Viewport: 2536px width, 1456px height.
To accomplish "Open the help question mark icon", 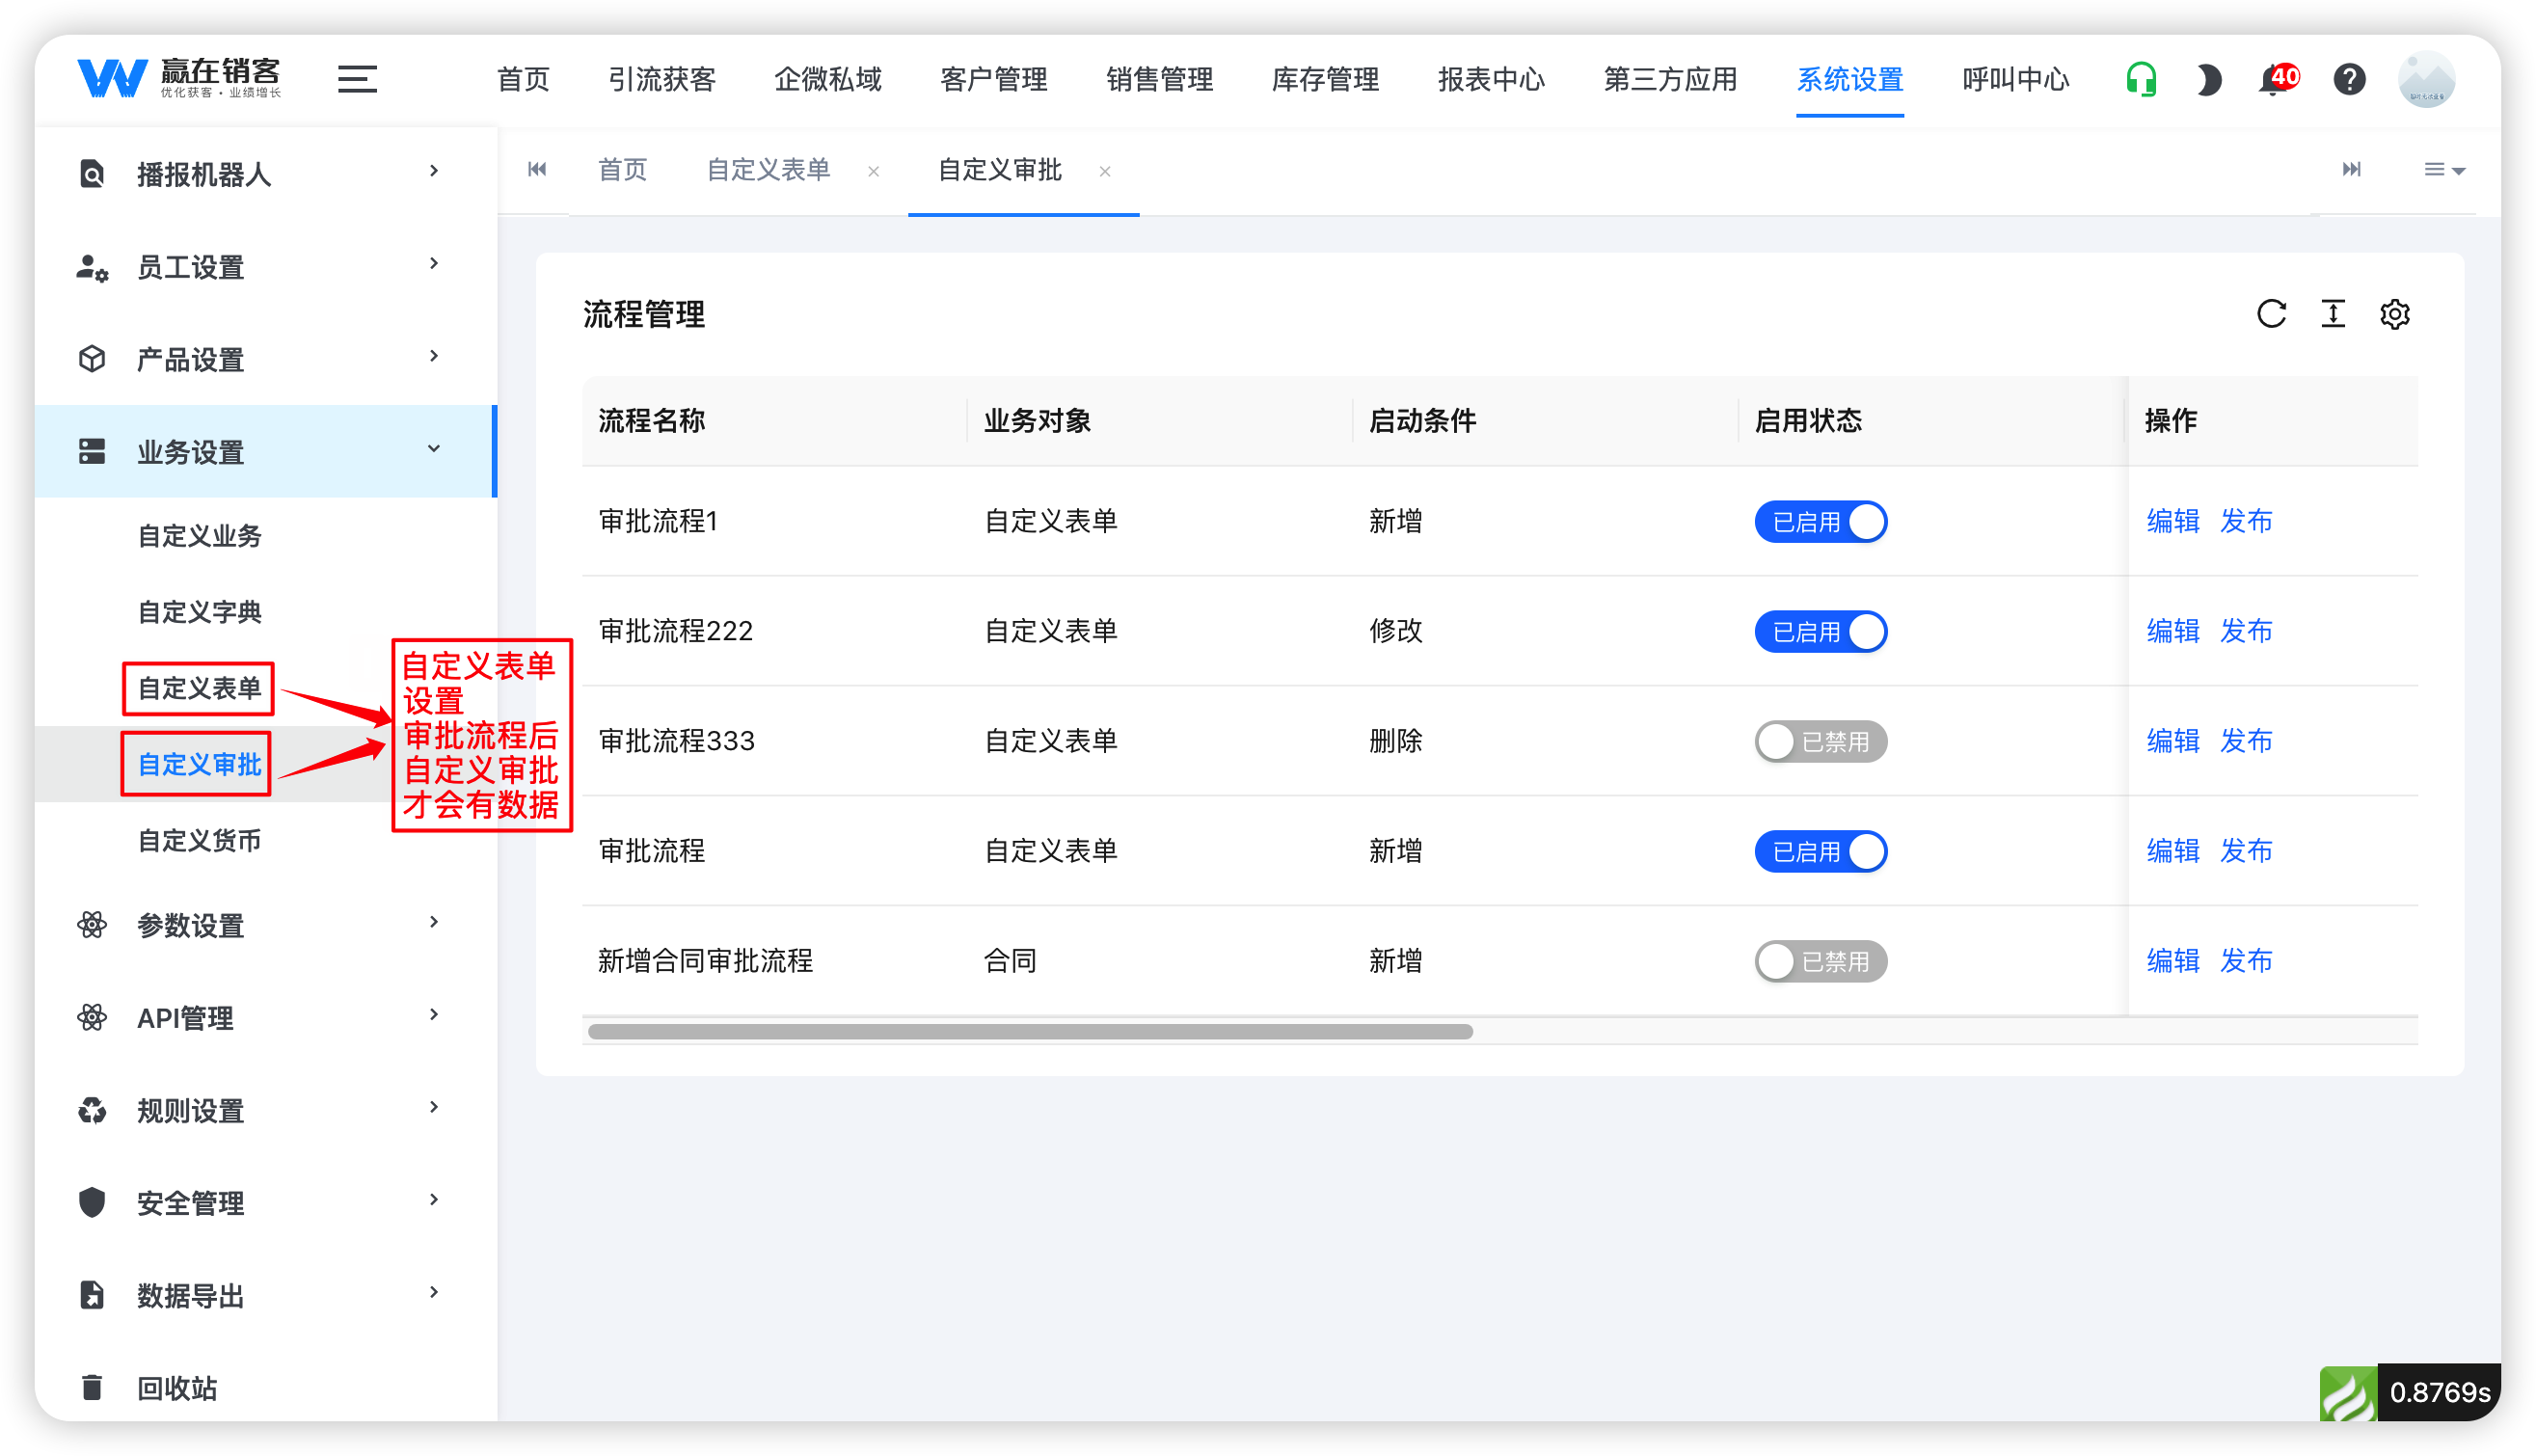I will [2349, 79].
